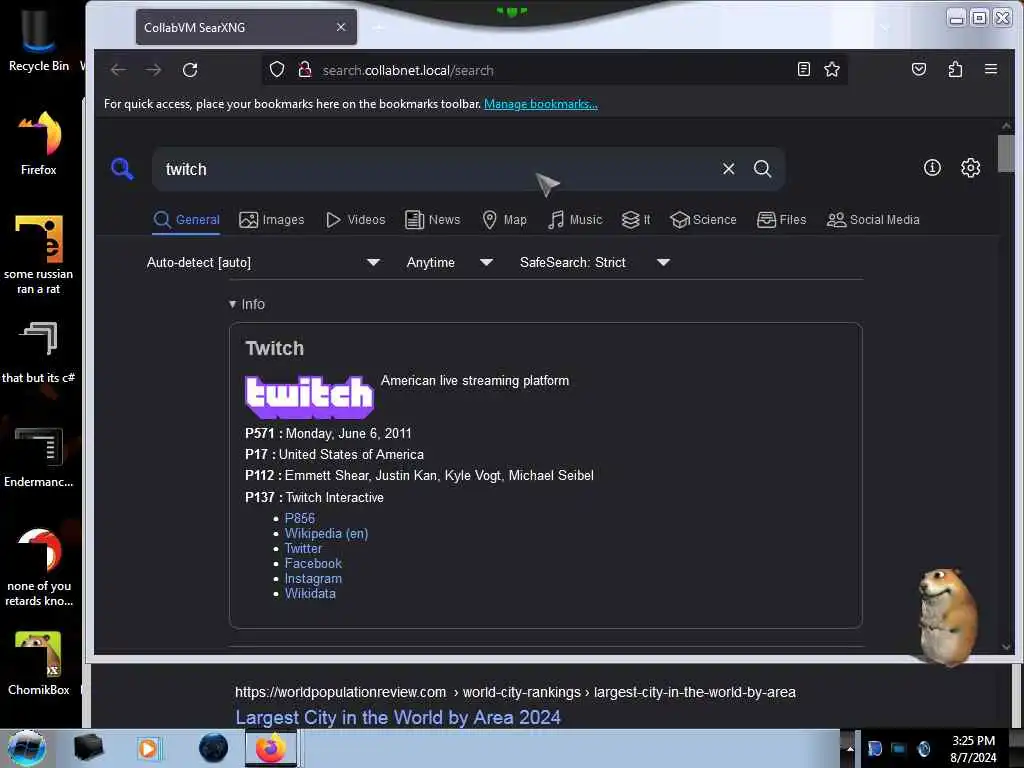The image size is (1024, 768).
Task: Select the Endermanc... desktop icon
Action: (39, 457)
